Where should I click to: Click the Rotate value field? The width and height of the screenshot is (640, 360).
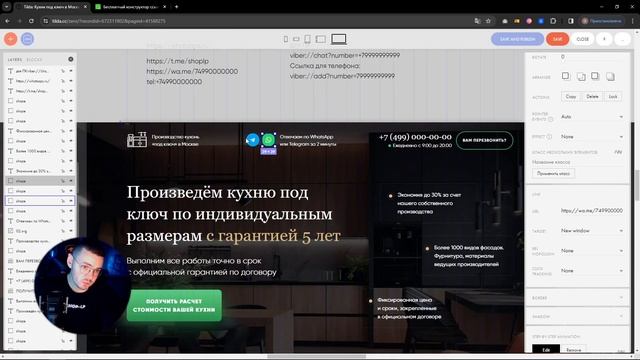pos(592,57)
